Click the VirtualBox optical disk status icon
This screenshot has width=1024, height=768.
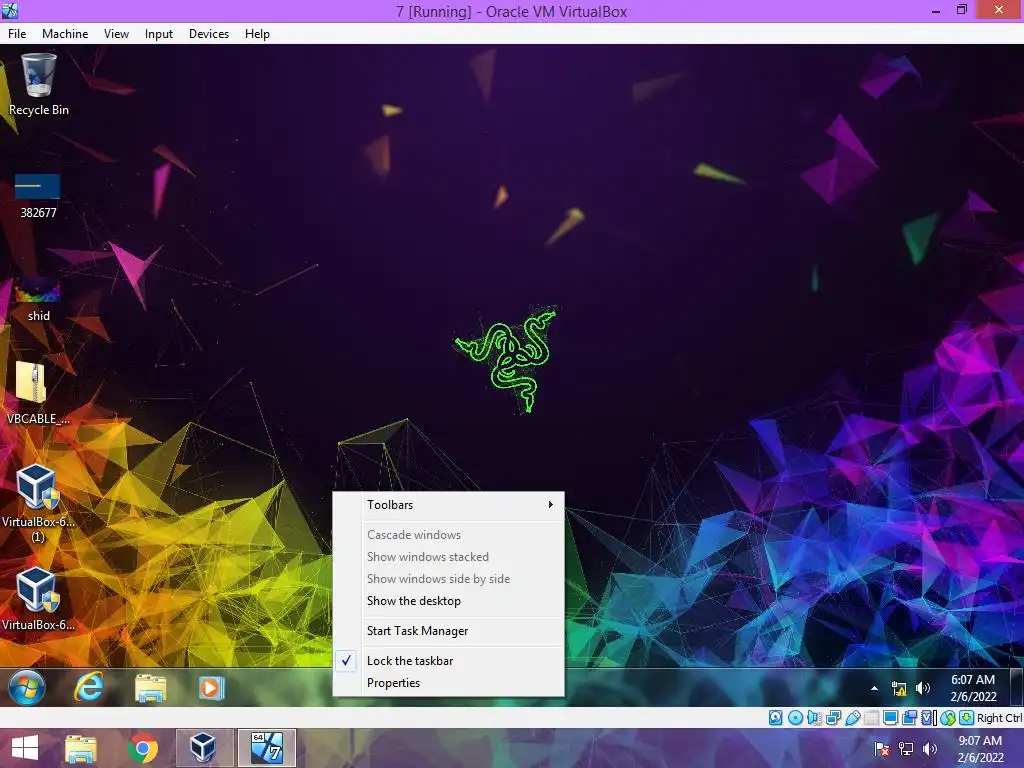coord(795,718)
